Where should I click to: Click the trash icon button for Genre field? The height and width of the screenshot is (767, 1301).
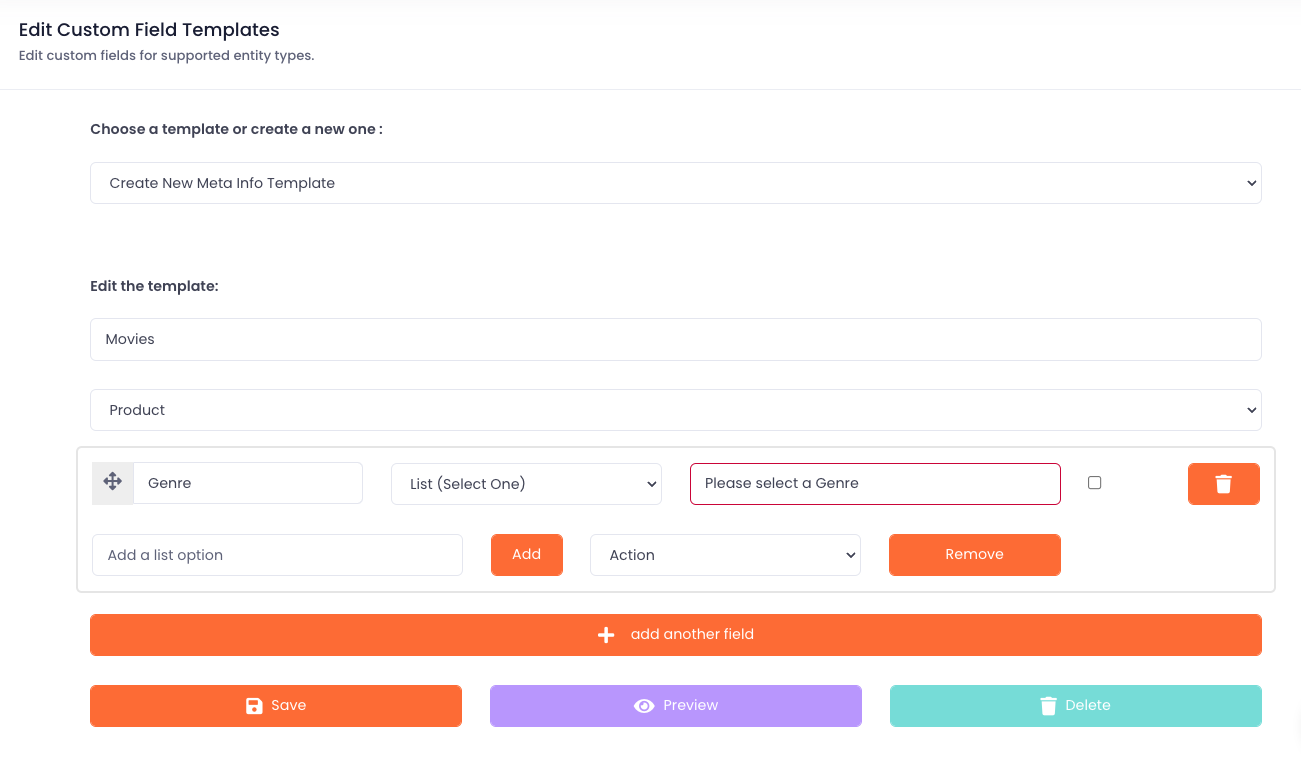coord(1223,484)
